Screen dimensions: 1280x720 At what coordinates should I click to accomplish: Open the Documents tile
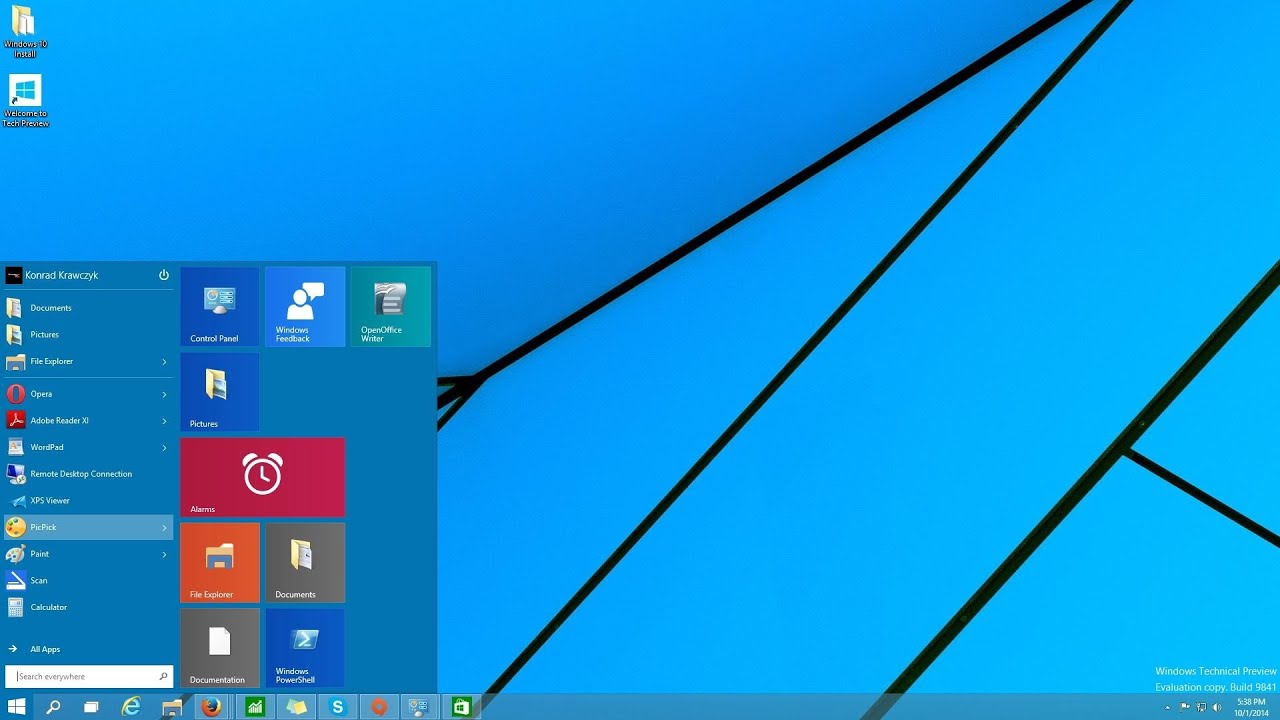tap(305, 562)
